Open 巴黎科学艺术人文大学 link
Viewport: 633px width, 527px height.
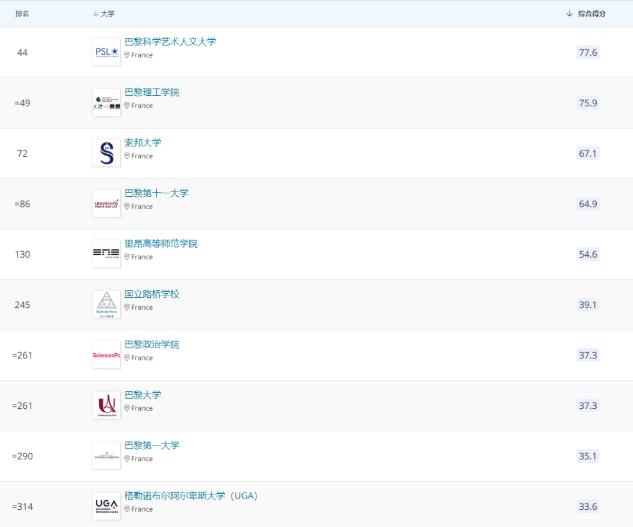click(x=170, y=42)
